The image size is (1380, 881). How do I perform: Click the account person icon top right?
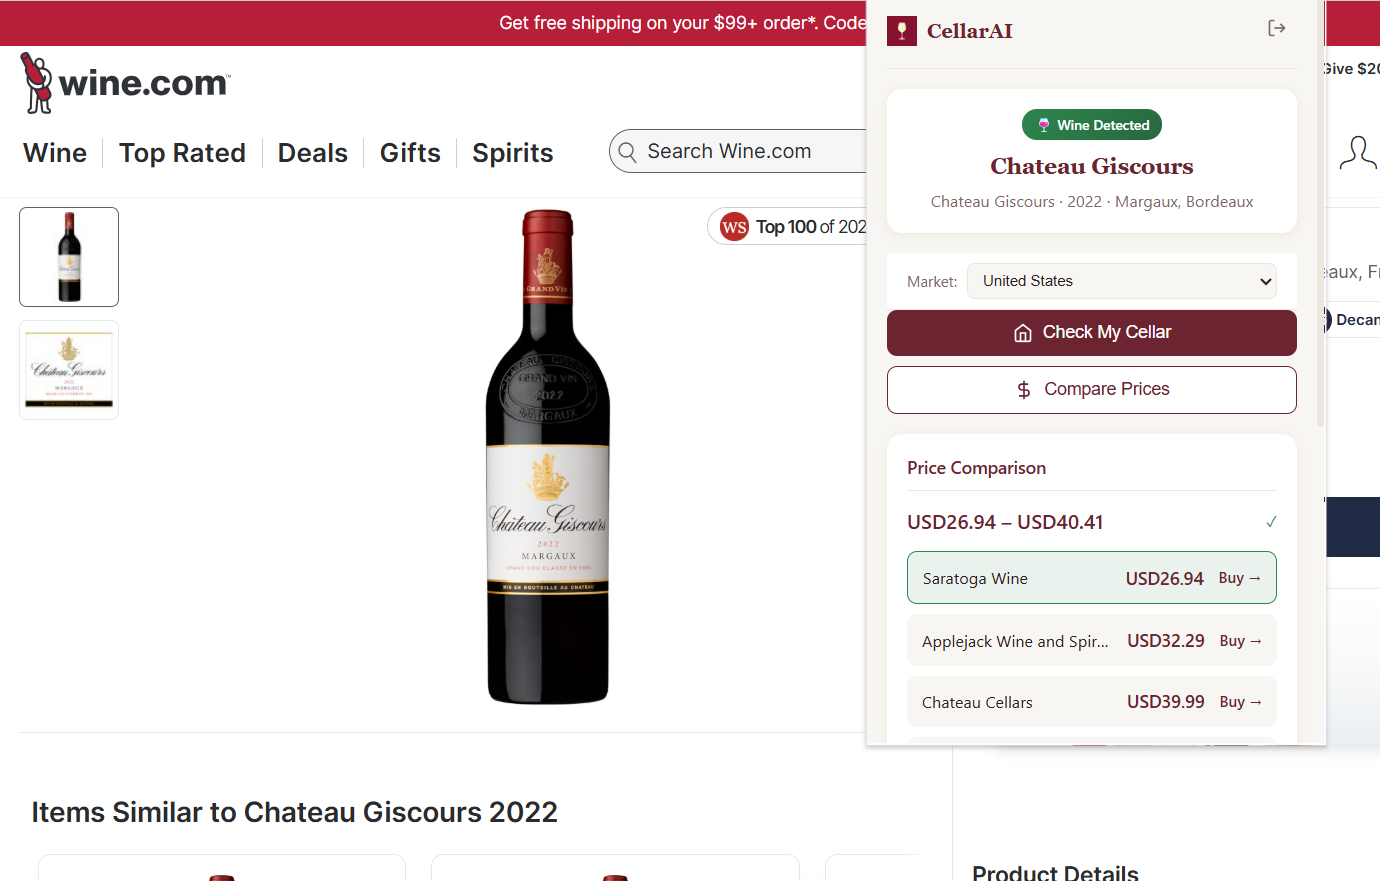pyautogui.click(x=1358, y=152)
